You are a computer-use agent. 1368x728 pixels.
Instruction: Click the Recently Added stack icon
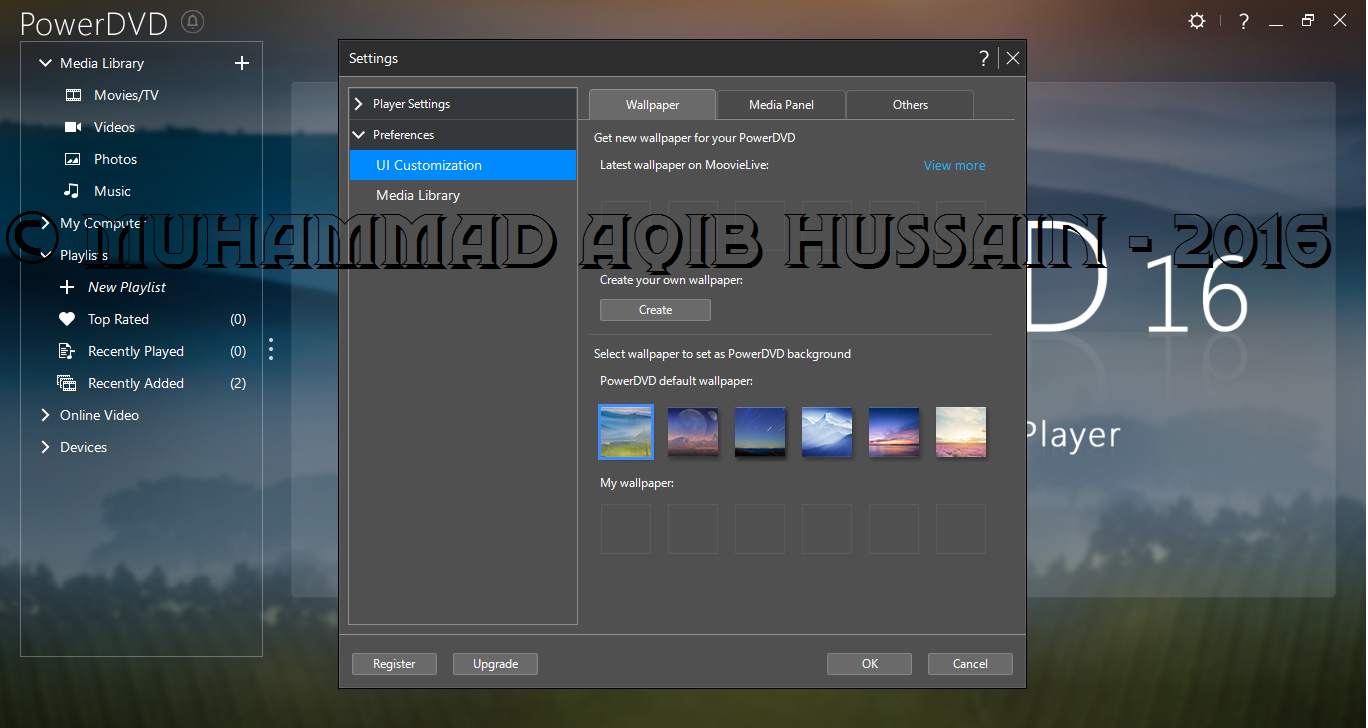click(67, 383)
